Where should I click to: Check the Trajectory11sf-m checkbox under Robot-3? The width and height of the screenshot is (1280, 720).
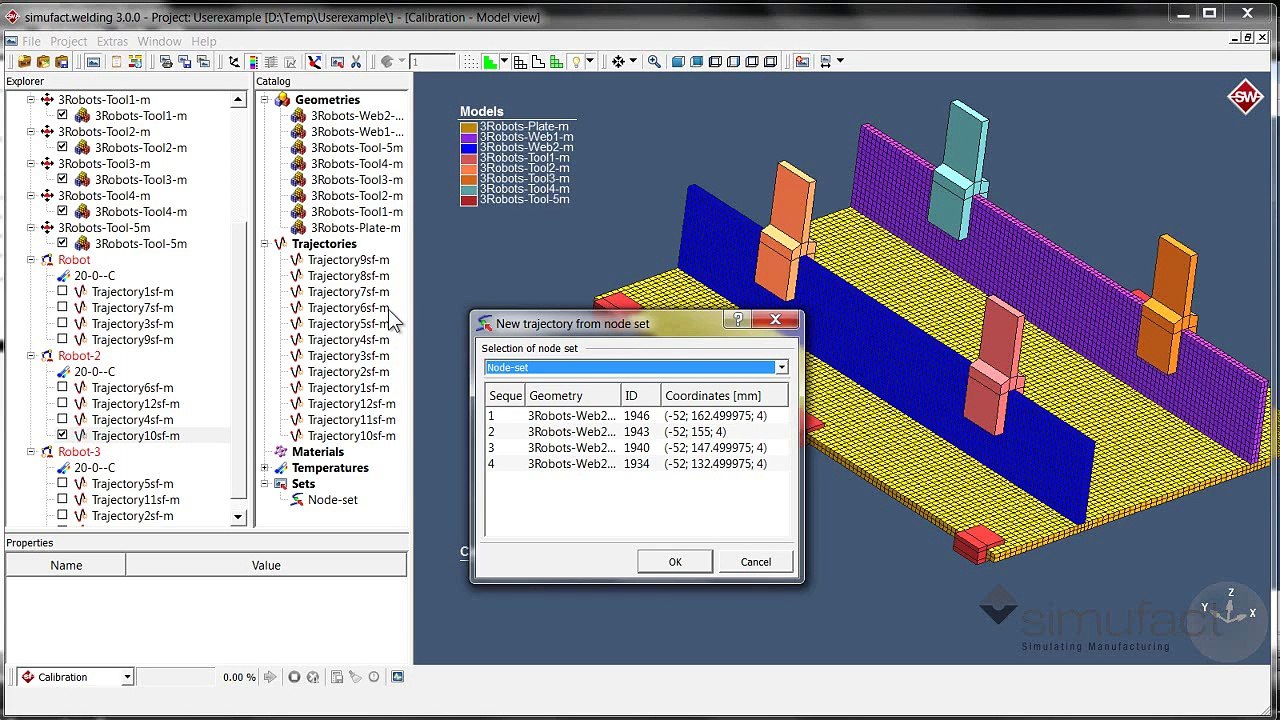click(62, 500)
